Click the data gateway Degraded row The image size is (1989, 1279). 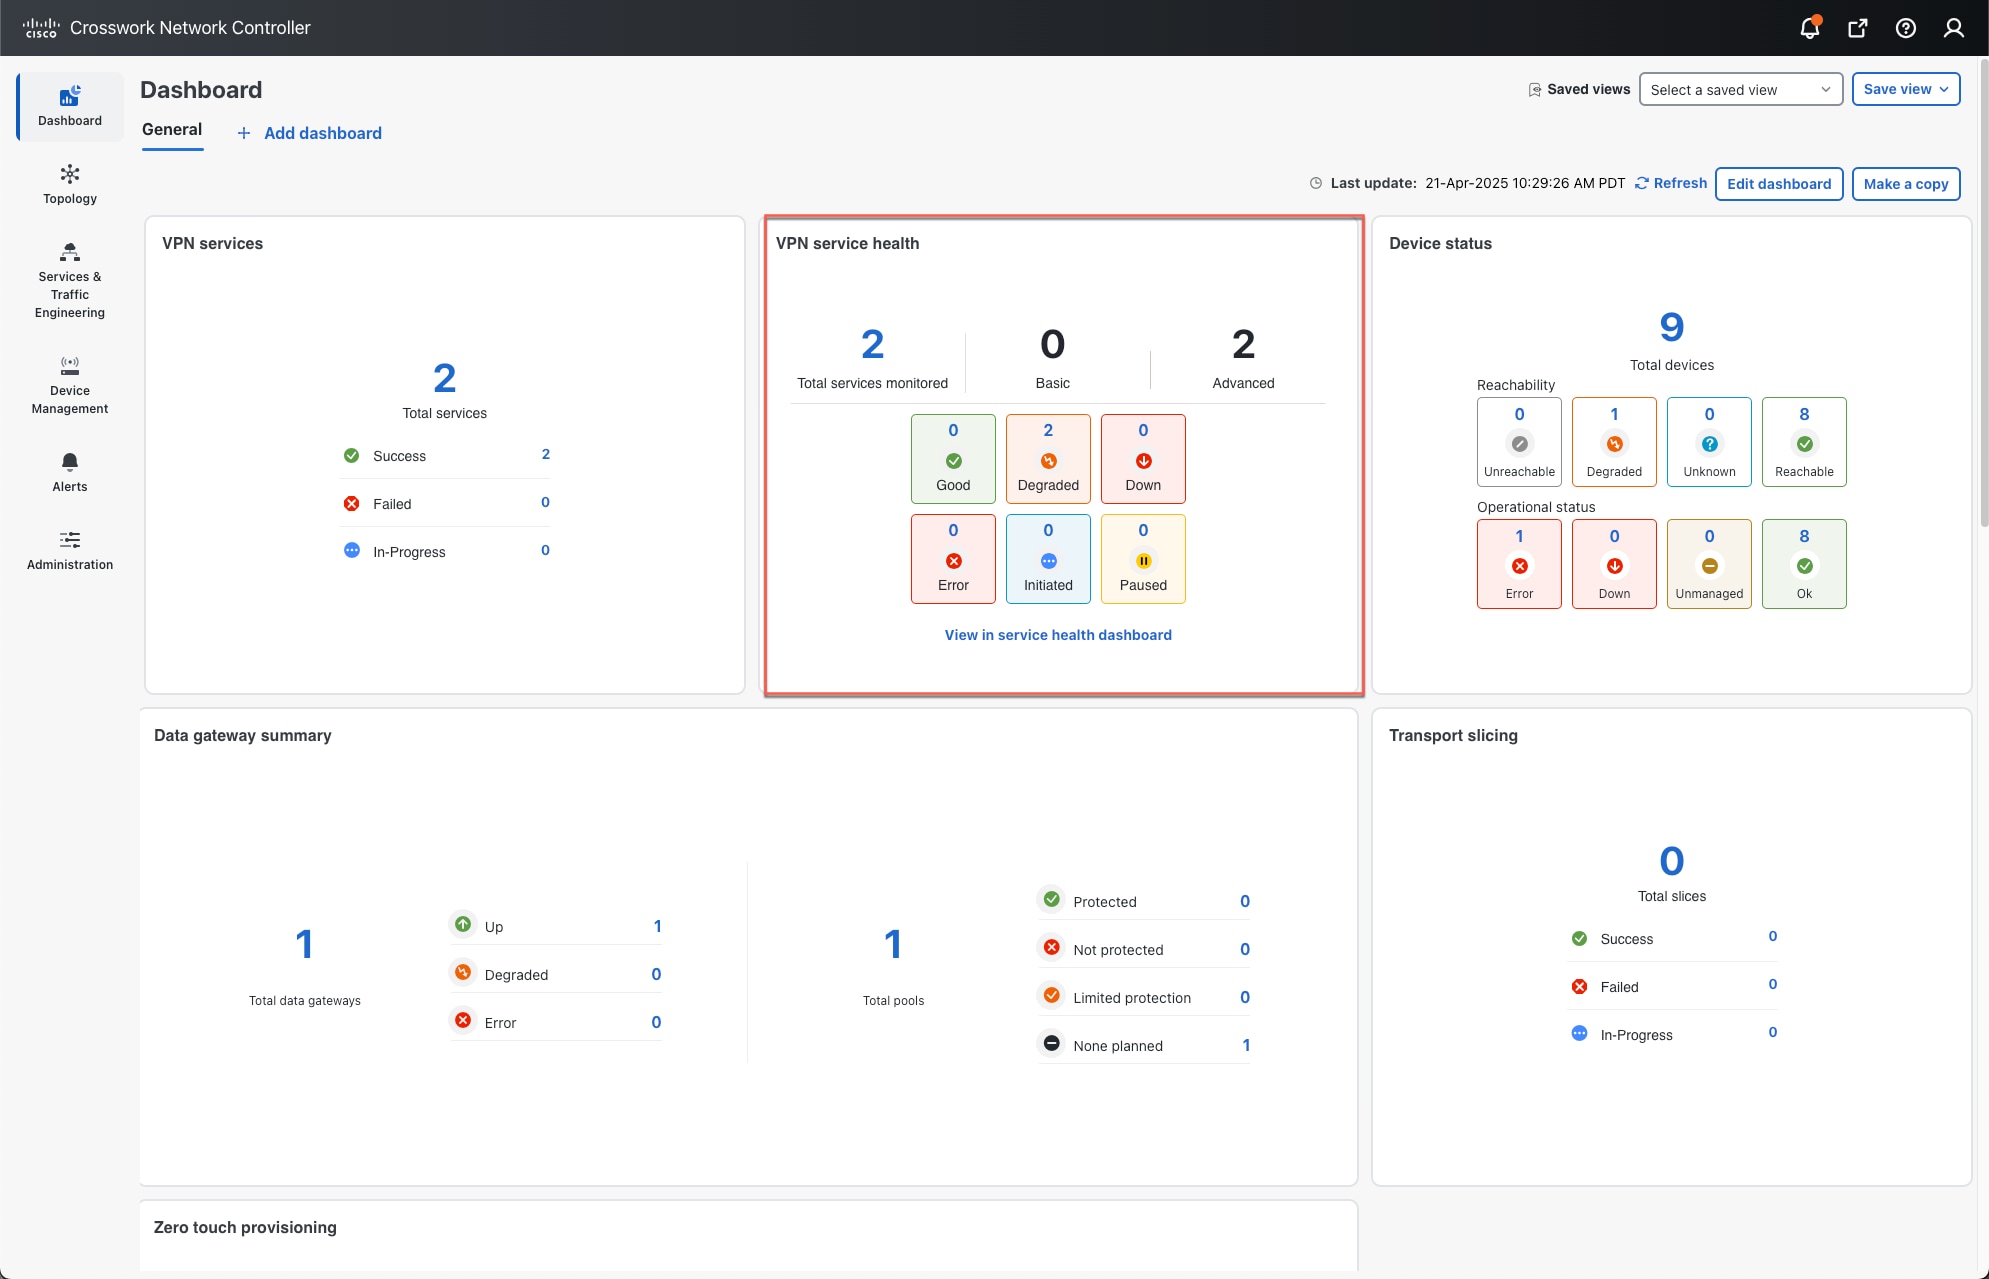pyautogui.click(x=556, y=974)
